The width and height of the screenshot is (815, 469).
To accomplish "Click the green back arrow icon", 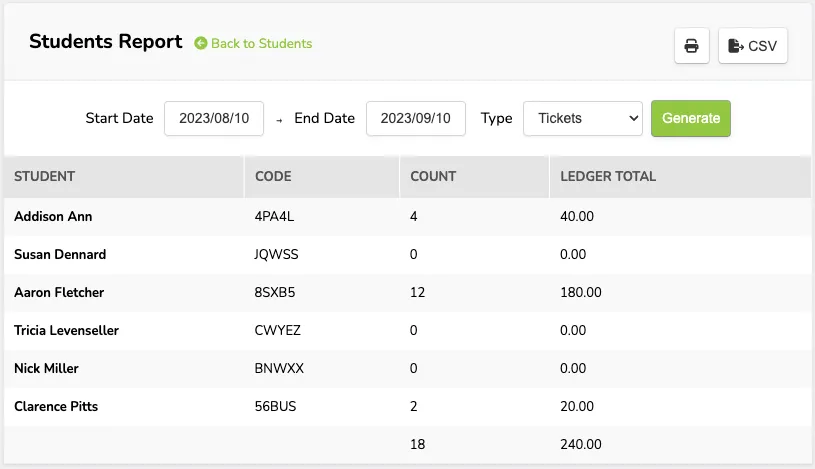I will coord(201,43).
